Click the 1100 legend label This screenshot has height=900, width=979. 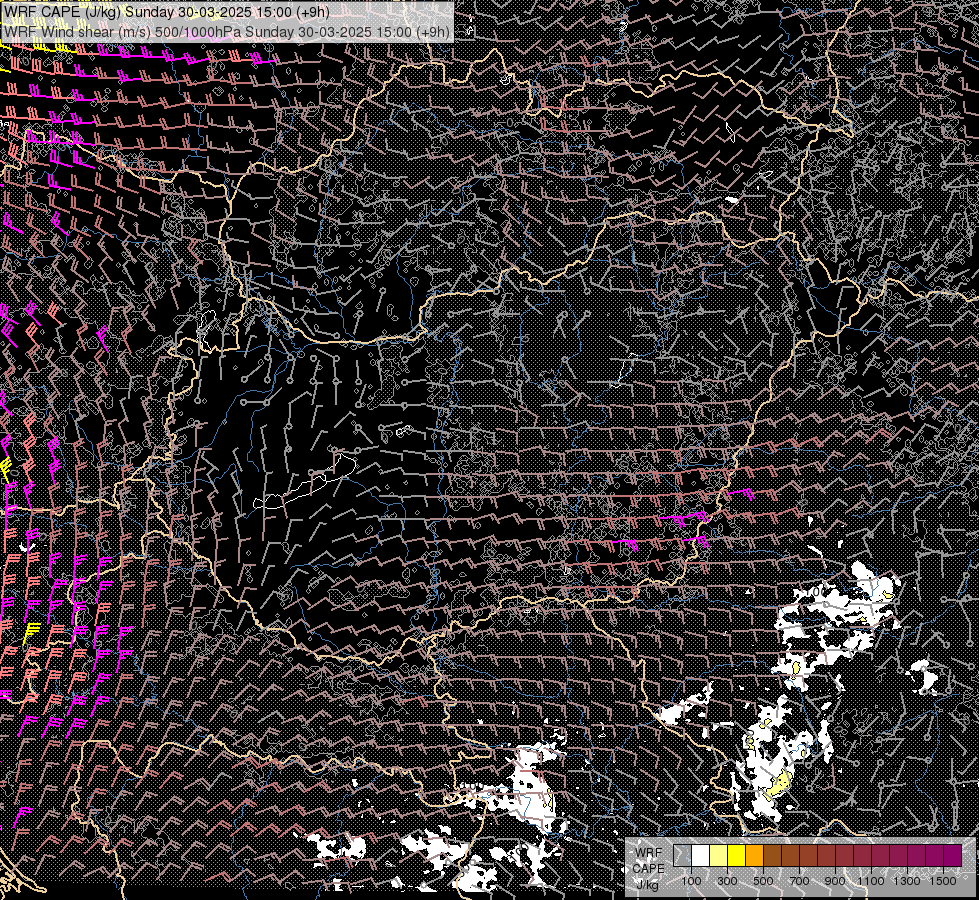870,881
